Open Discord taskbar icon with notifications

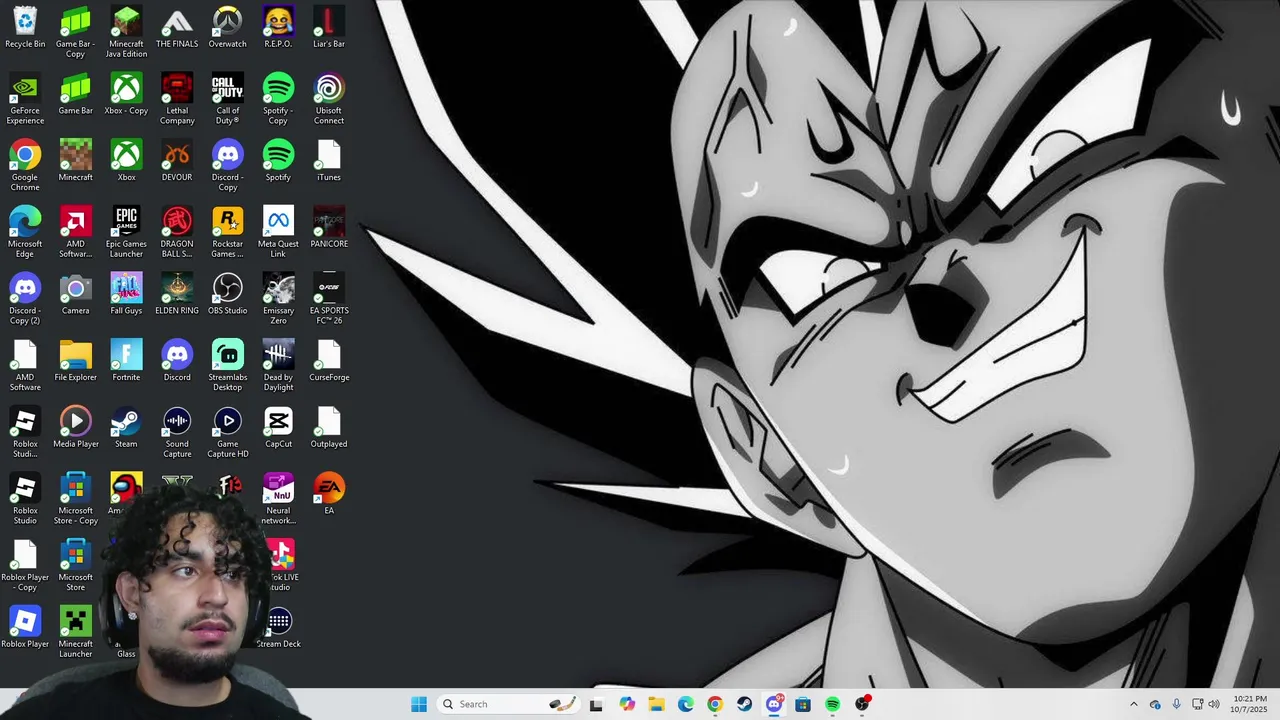coord(774,704)
